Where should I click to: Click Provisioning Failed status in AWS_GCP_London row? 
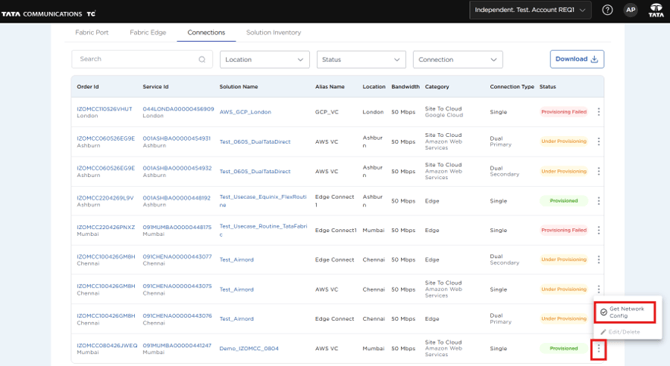564,112
